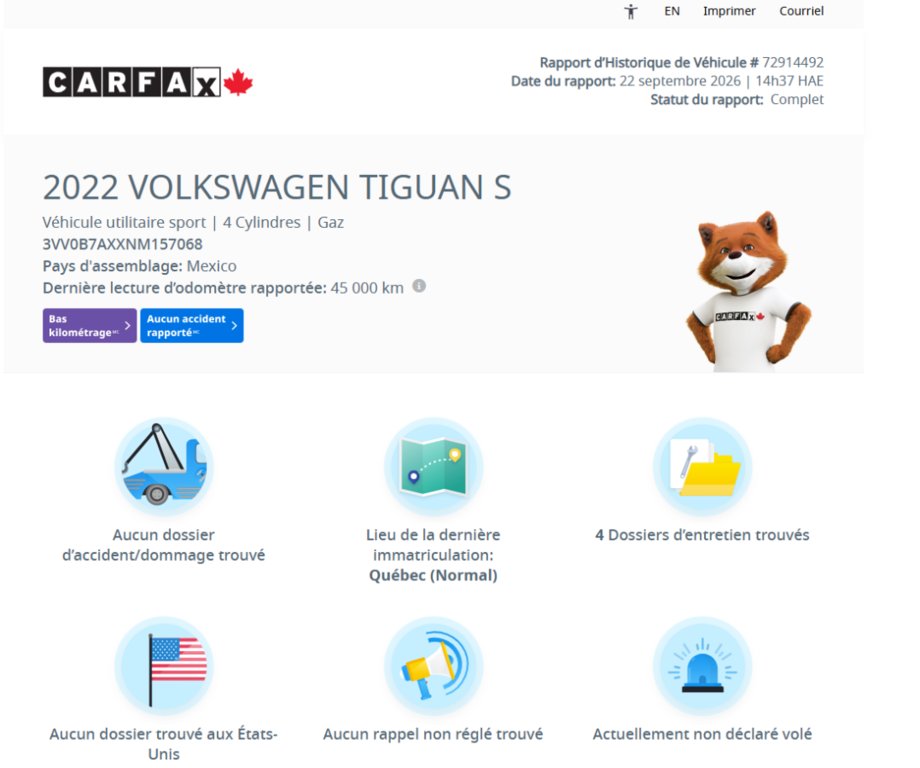Switch language to EN
The width and height of the screenshot is (920, 768).
pos(672,11)
